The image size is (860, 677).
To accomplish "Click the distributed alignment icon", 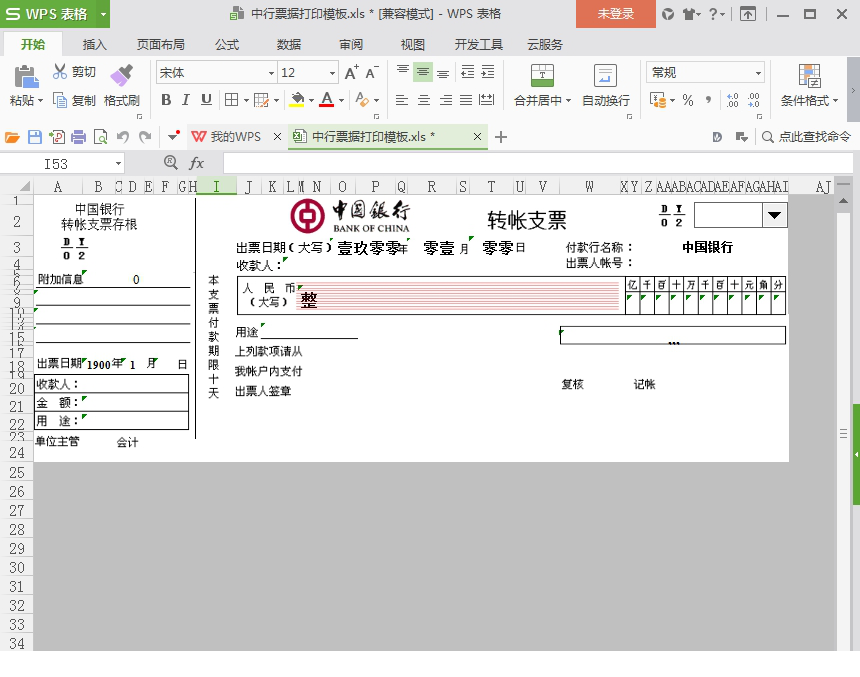I will tap(486, 100).
